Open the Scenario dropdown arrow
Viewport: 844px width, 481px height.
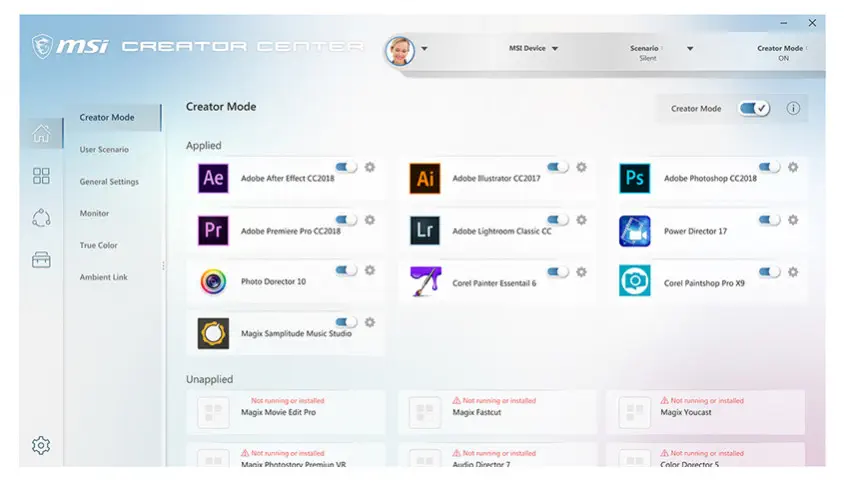(690, 48)
